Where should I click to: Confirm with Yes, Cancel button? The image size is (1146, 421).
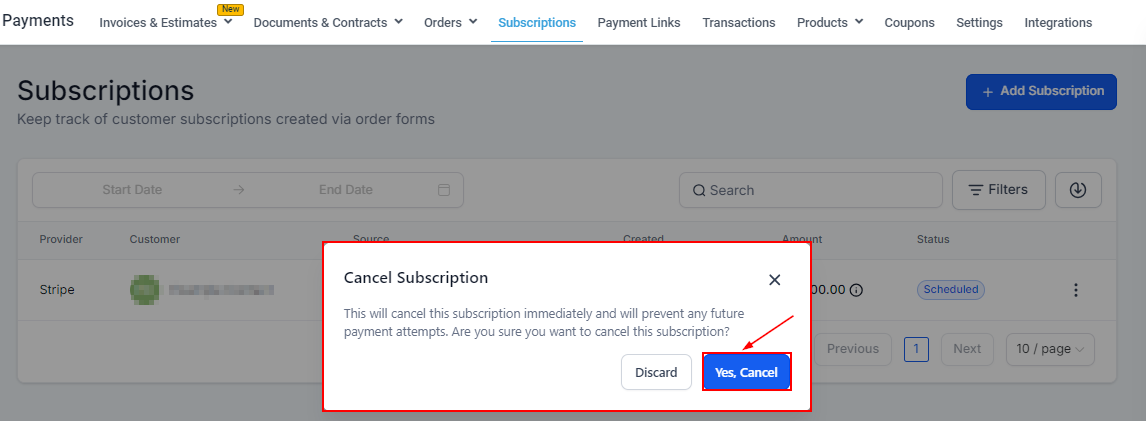(x=746, y=372)
